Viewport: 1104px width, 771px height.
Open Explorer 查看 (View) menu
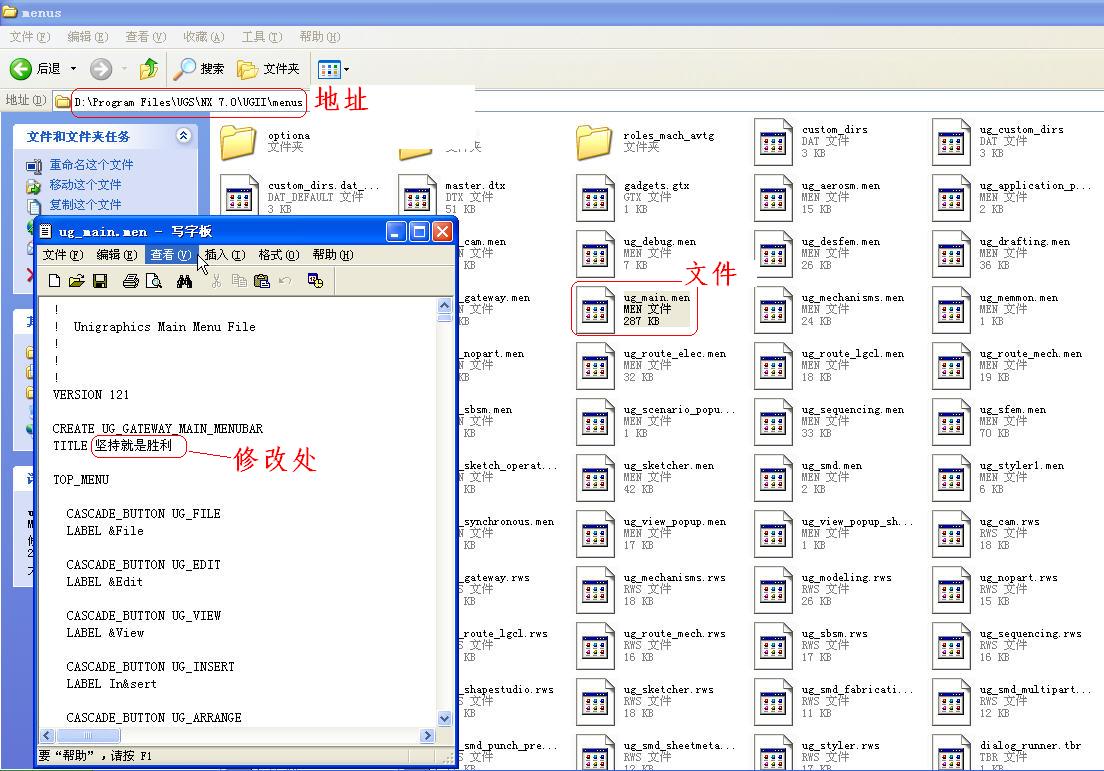click(x=146, y=37)
